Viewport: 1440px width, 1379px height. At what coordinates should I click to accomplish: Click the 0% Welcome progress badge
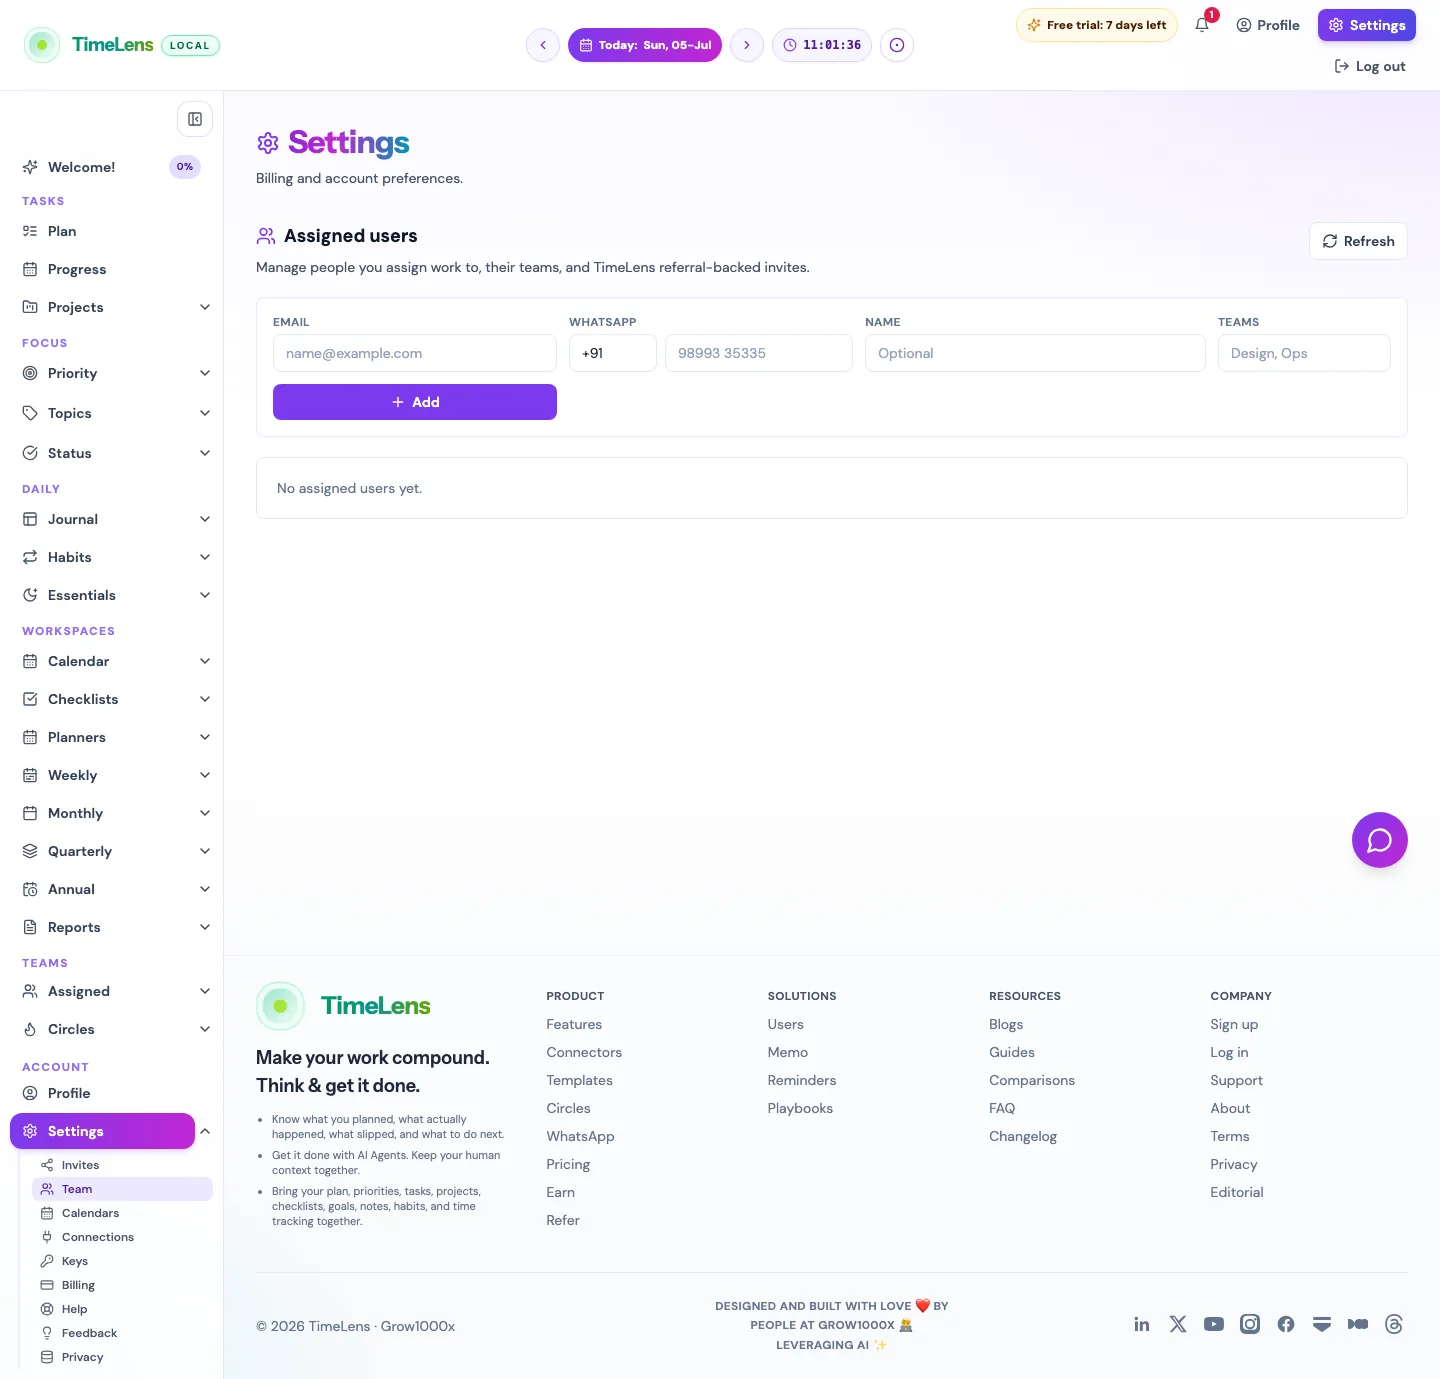pos(185,167)
